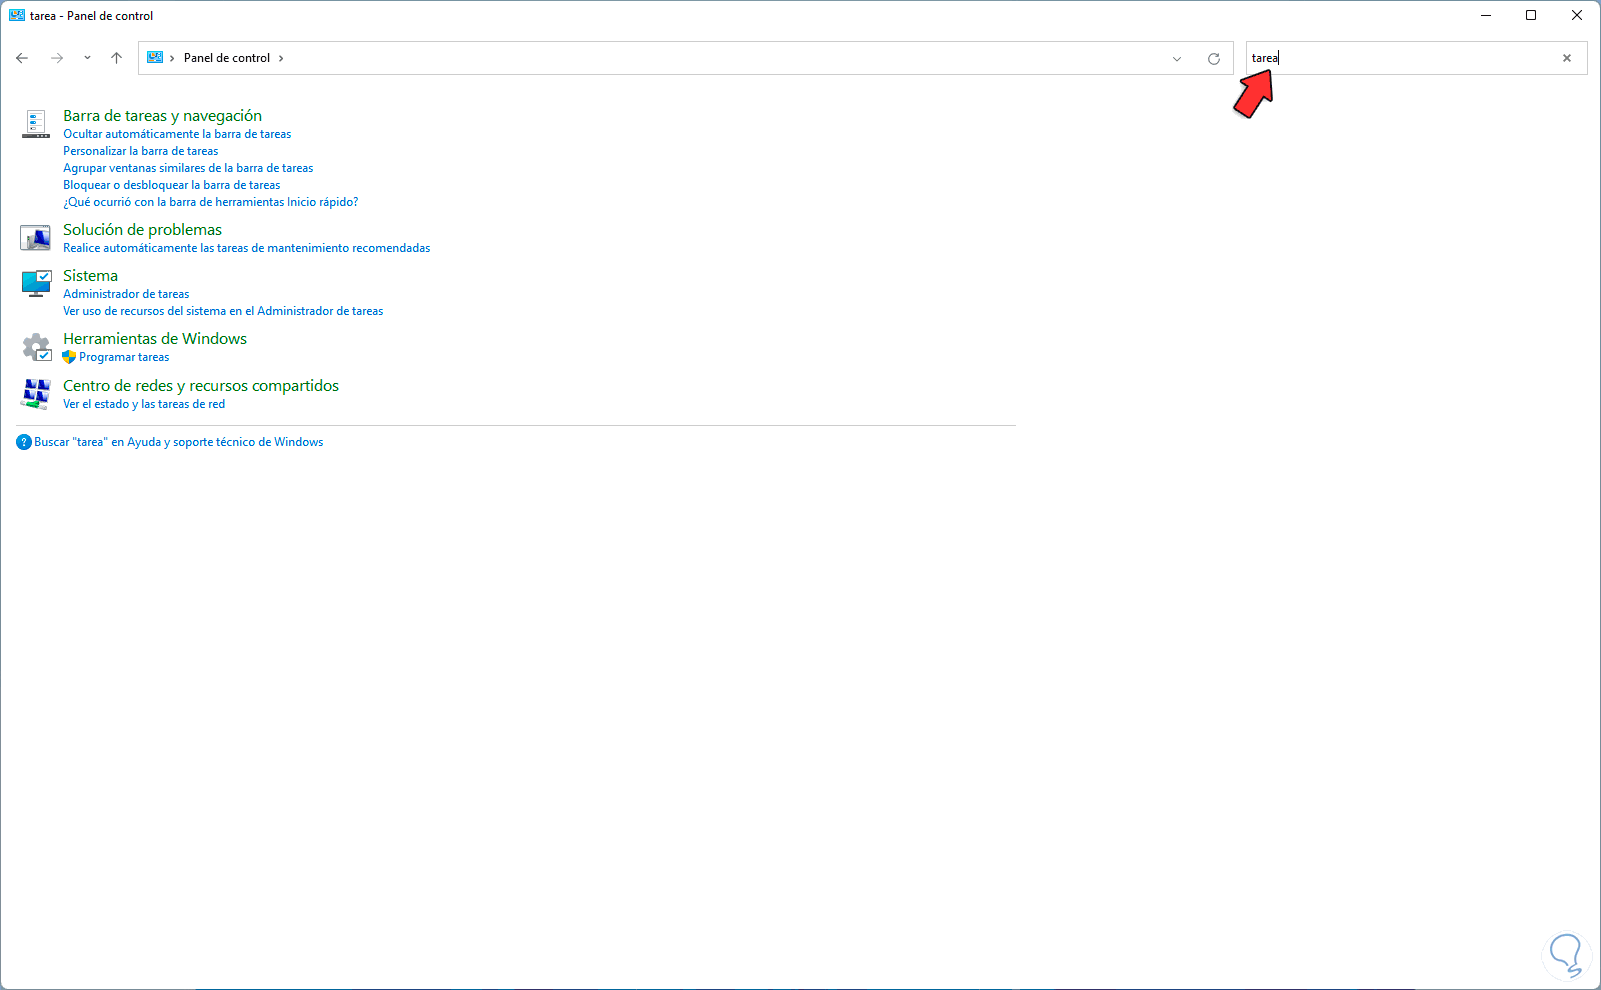Go back using the back arrow

tap(22, 58)
